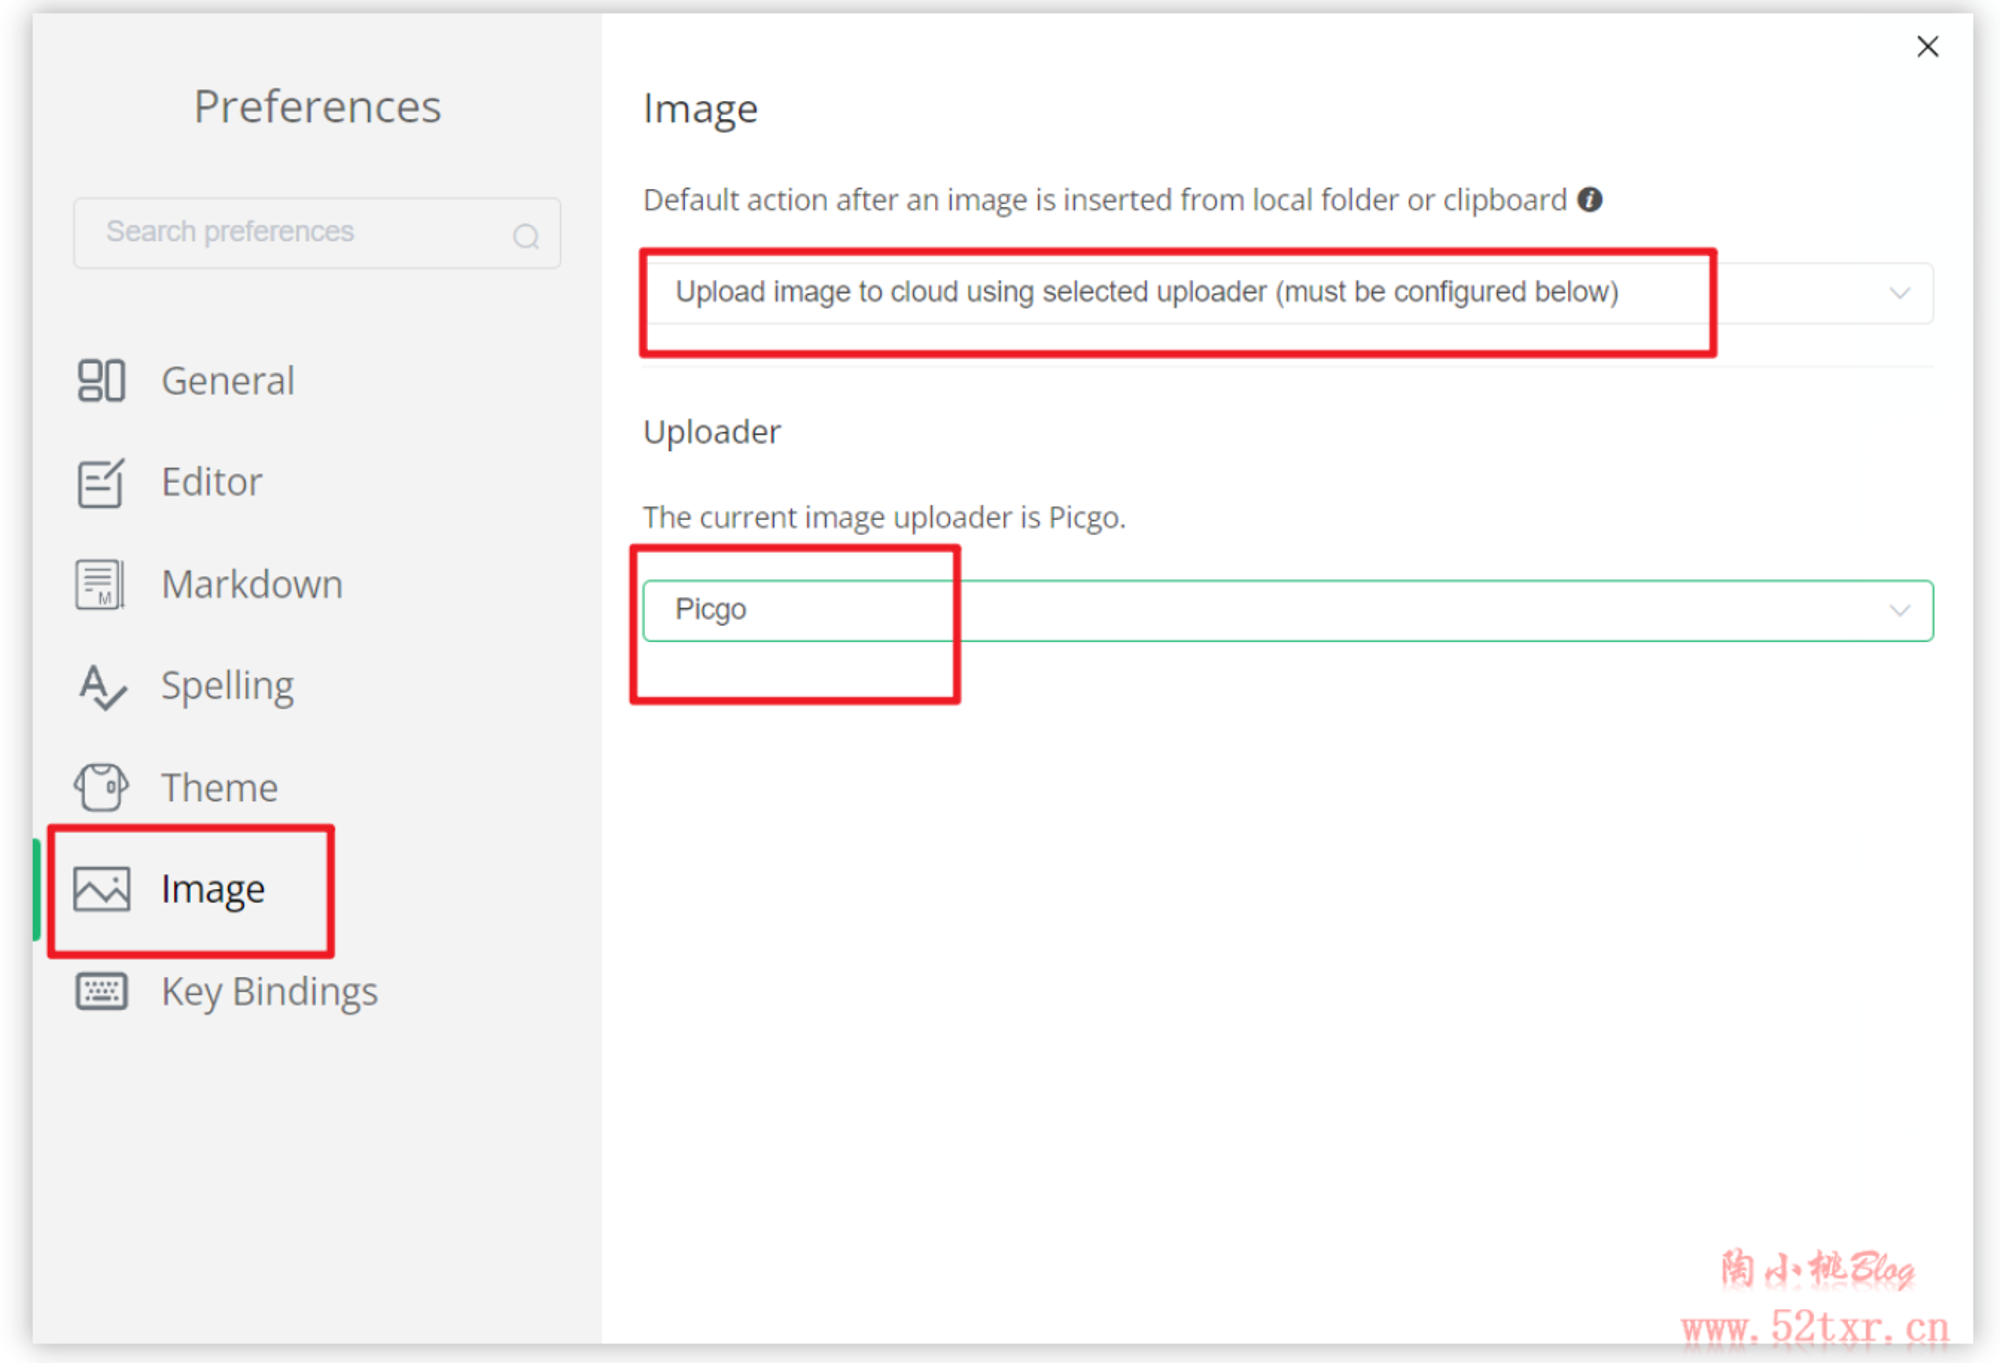Click the General layout icon in sidebar
This screenshot has width=2000, height=1363.
(101, 381)
